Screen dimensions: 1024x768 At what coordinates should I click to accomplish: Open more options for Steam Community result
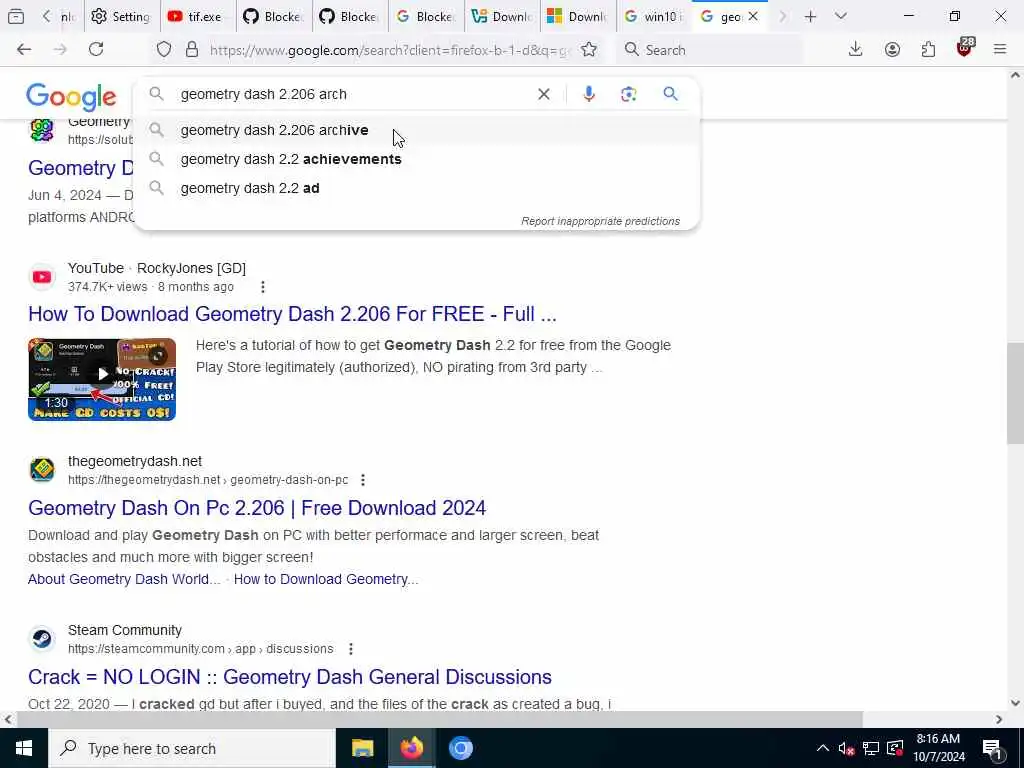click(351, 649)
